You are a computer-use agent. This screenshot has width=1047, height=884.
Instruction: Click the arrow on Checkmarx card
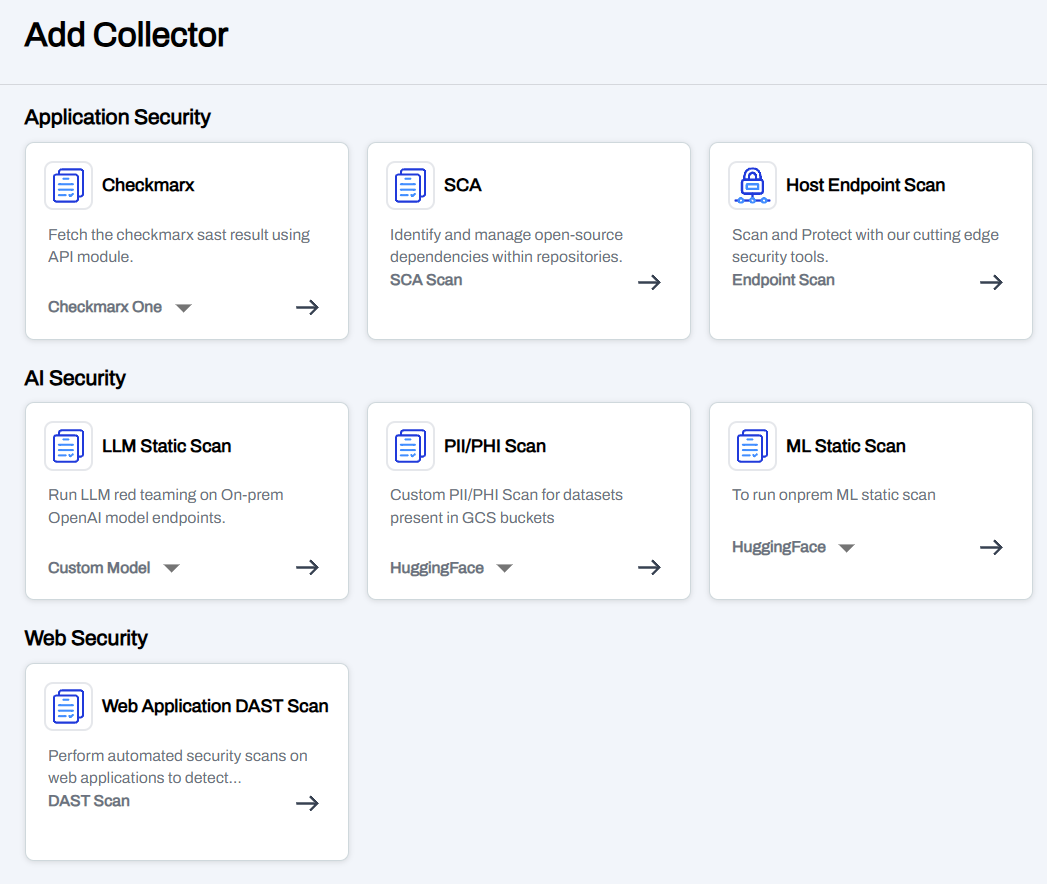tap(307, 307)
